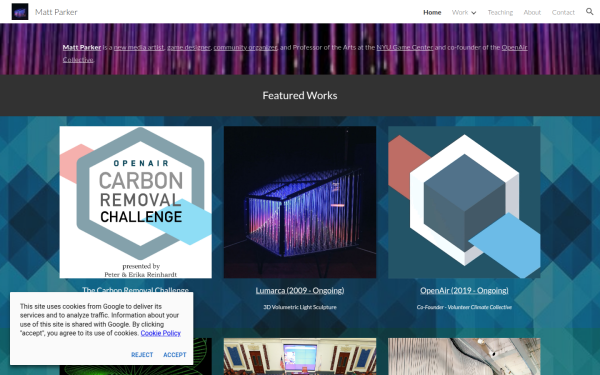Image resolution: width=600 pixels, height=375 pixels.
Task: Open the search magnifier icon
Action: pyautogui.click(x=590, y=11)
